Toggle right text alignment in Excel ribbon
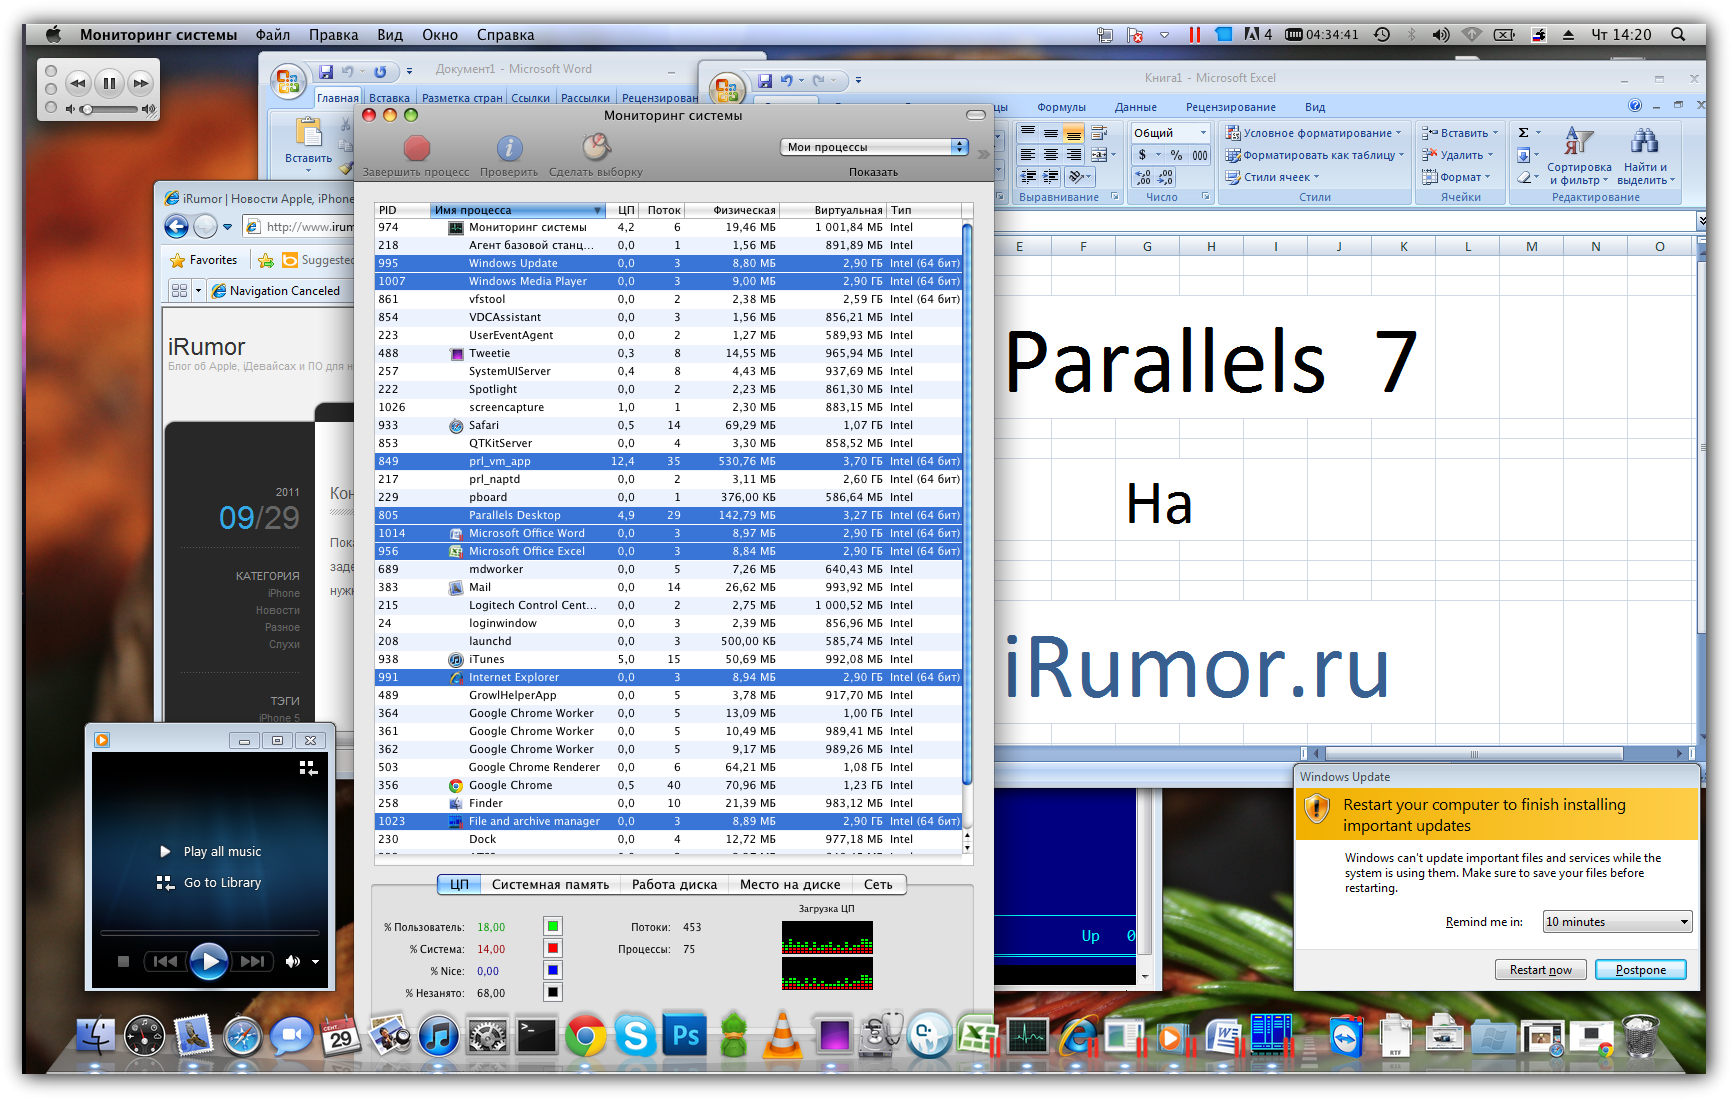This screenshot has height=1100, width=1732. (x=1073, y=155)
